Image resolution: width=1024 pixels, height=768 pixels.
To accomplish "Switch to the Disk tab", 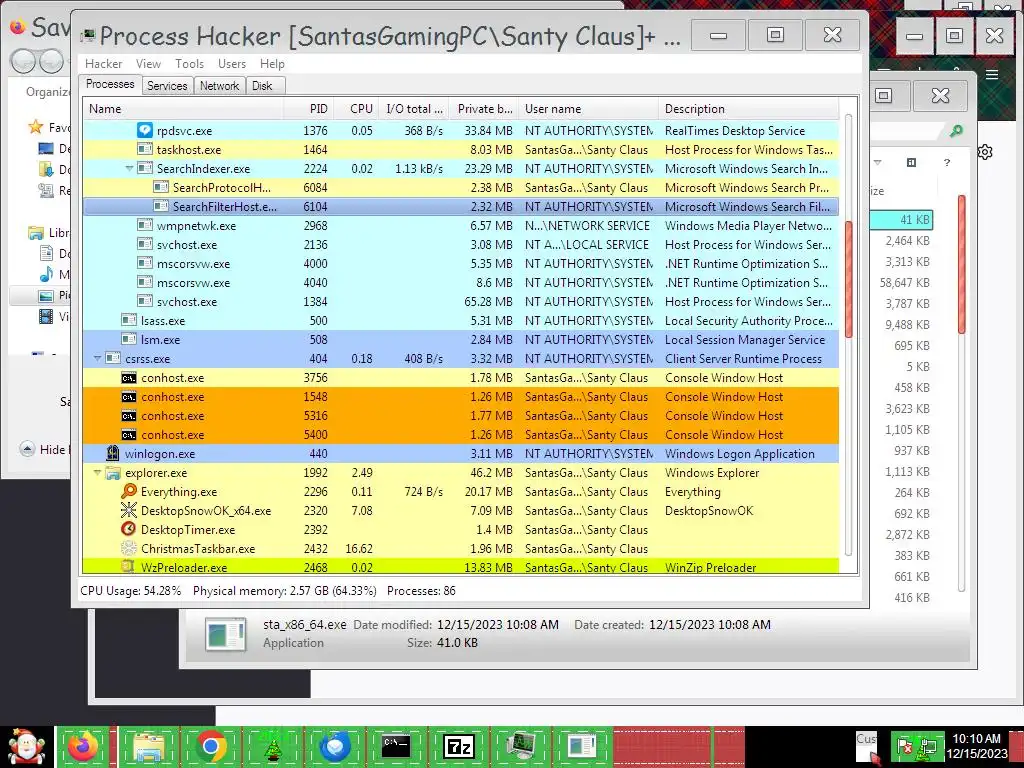I will [263, 86].
